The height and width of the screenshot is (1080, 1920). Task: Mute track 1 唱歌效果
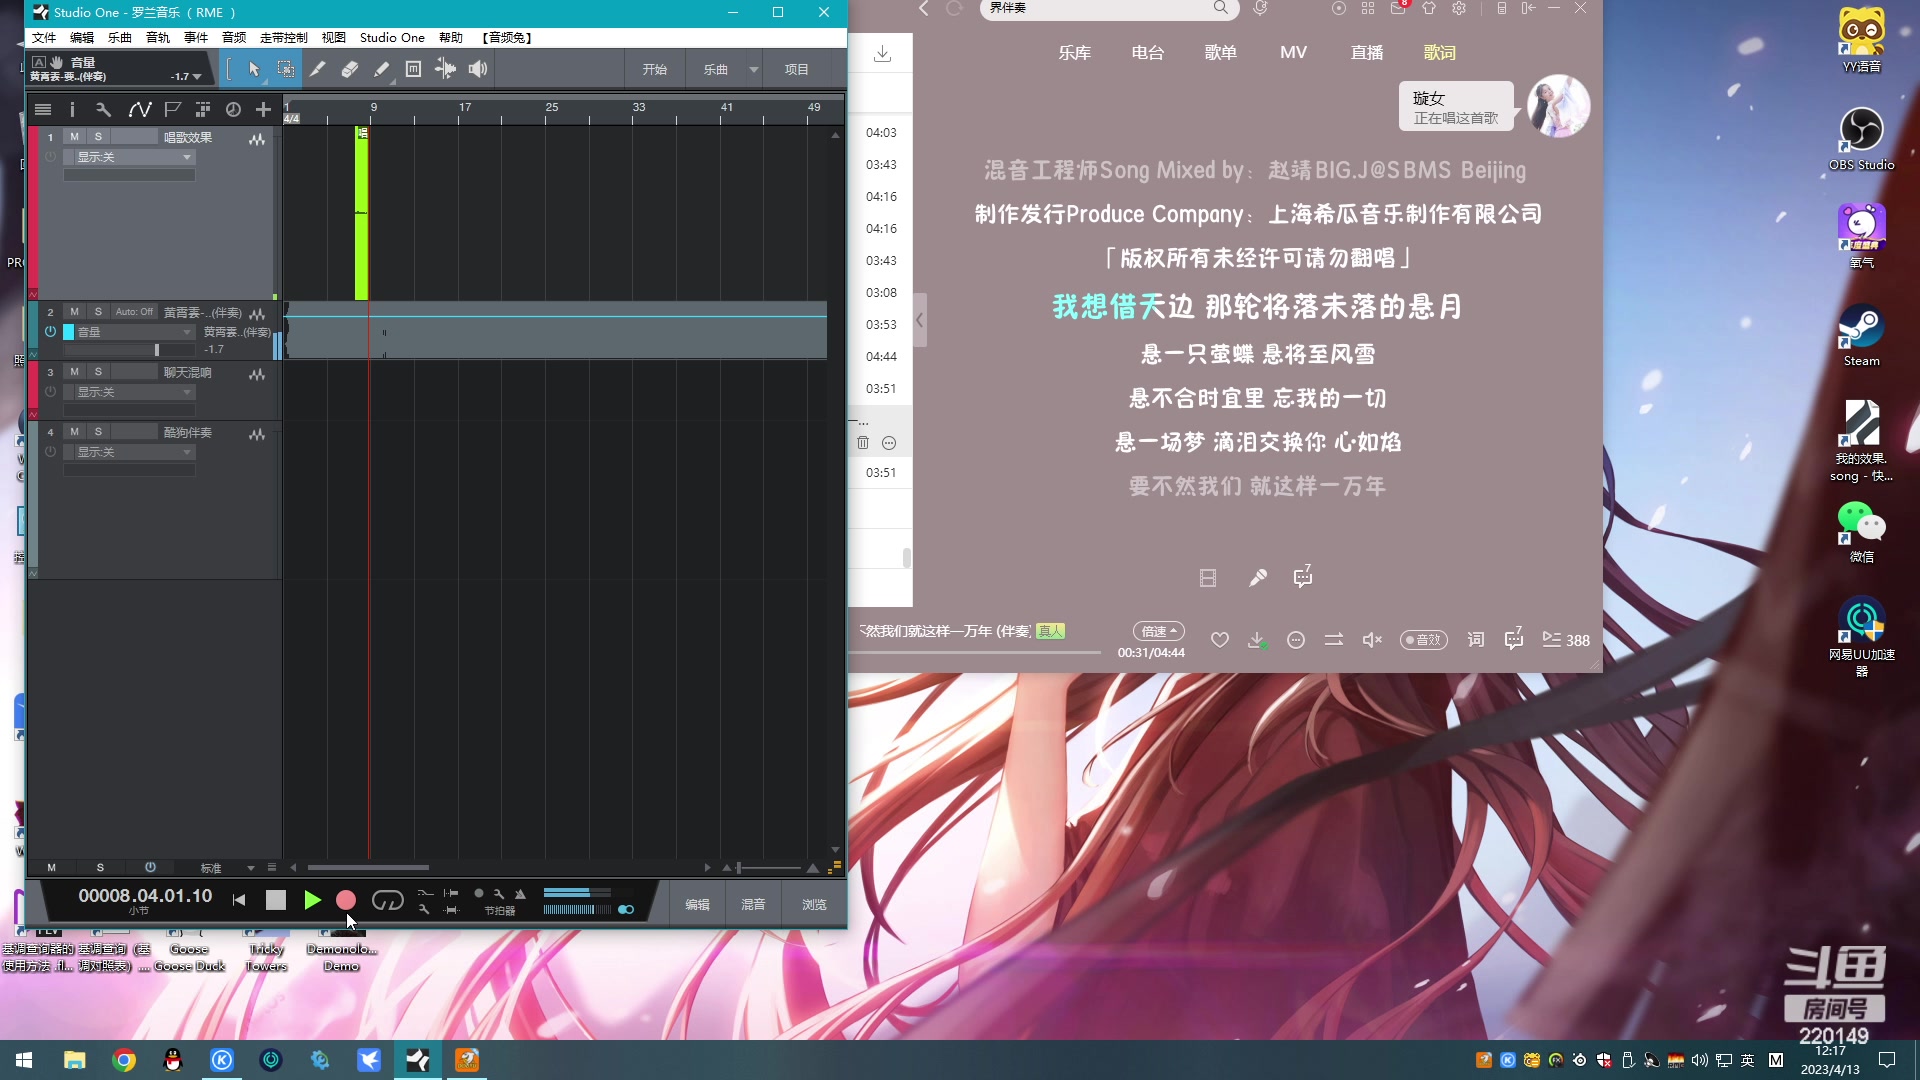pyautogui.click(x=74, y=137)
